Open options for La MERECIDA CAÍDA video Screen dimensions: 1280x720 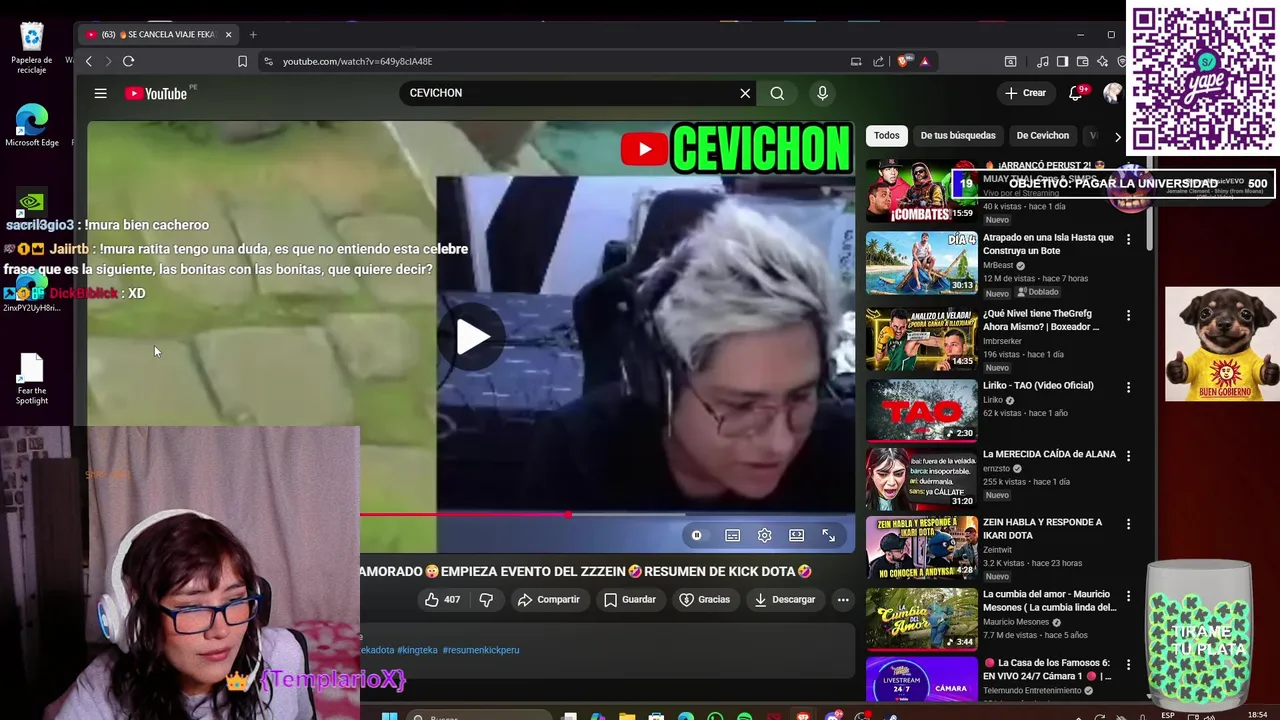coord(1128,456)
